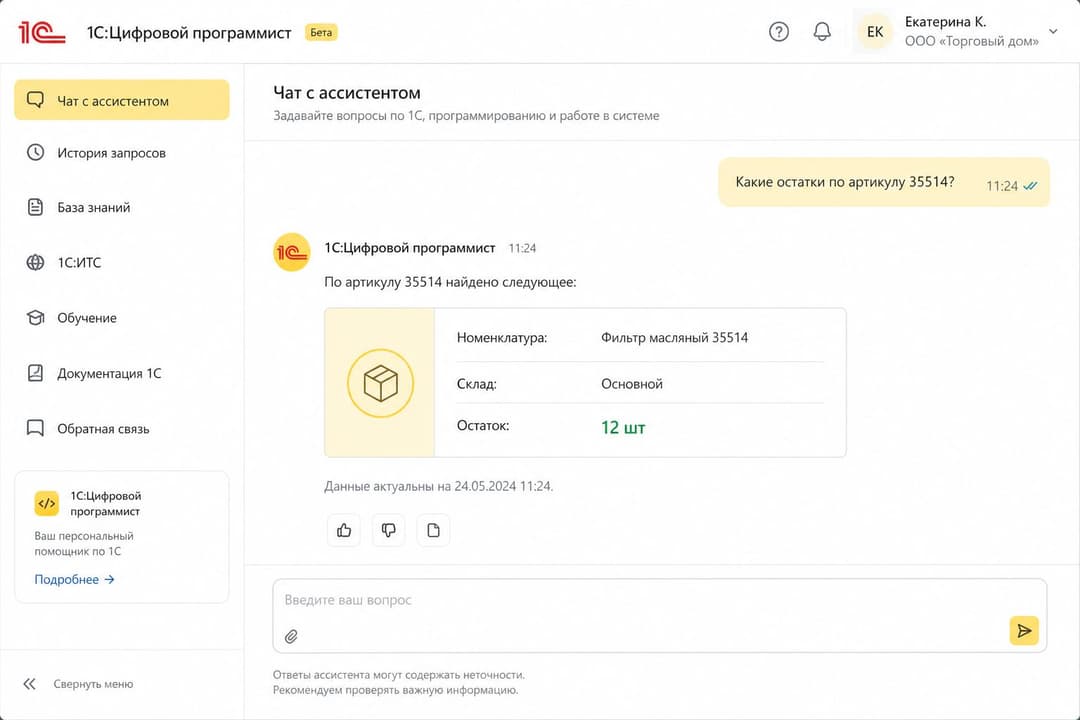Follow the Подробнее link

(x=74, y=579)
